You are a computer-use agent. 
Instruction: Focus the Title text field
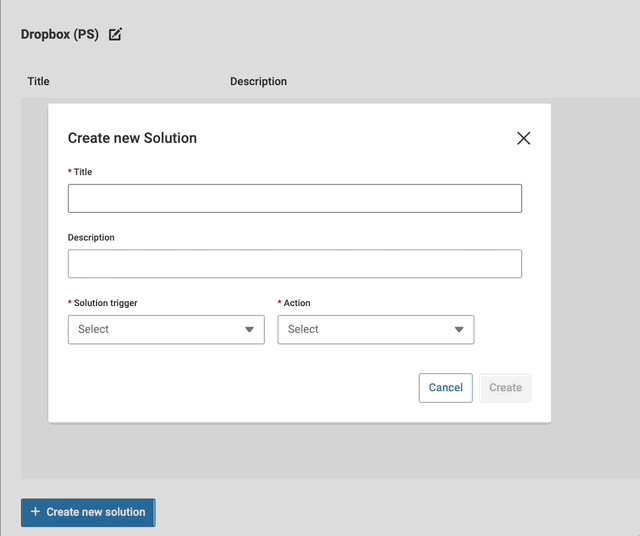295,198
